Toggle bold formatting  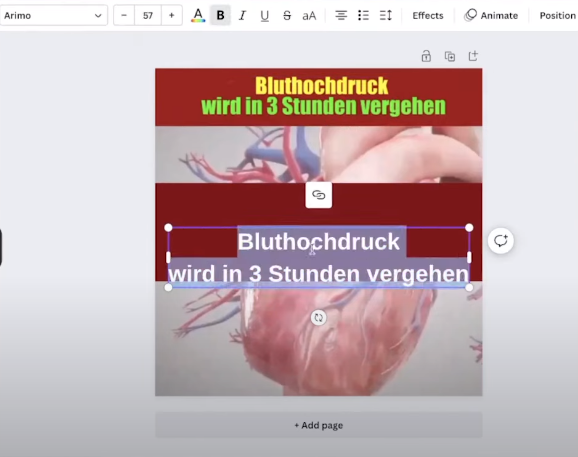click(220, 15)
